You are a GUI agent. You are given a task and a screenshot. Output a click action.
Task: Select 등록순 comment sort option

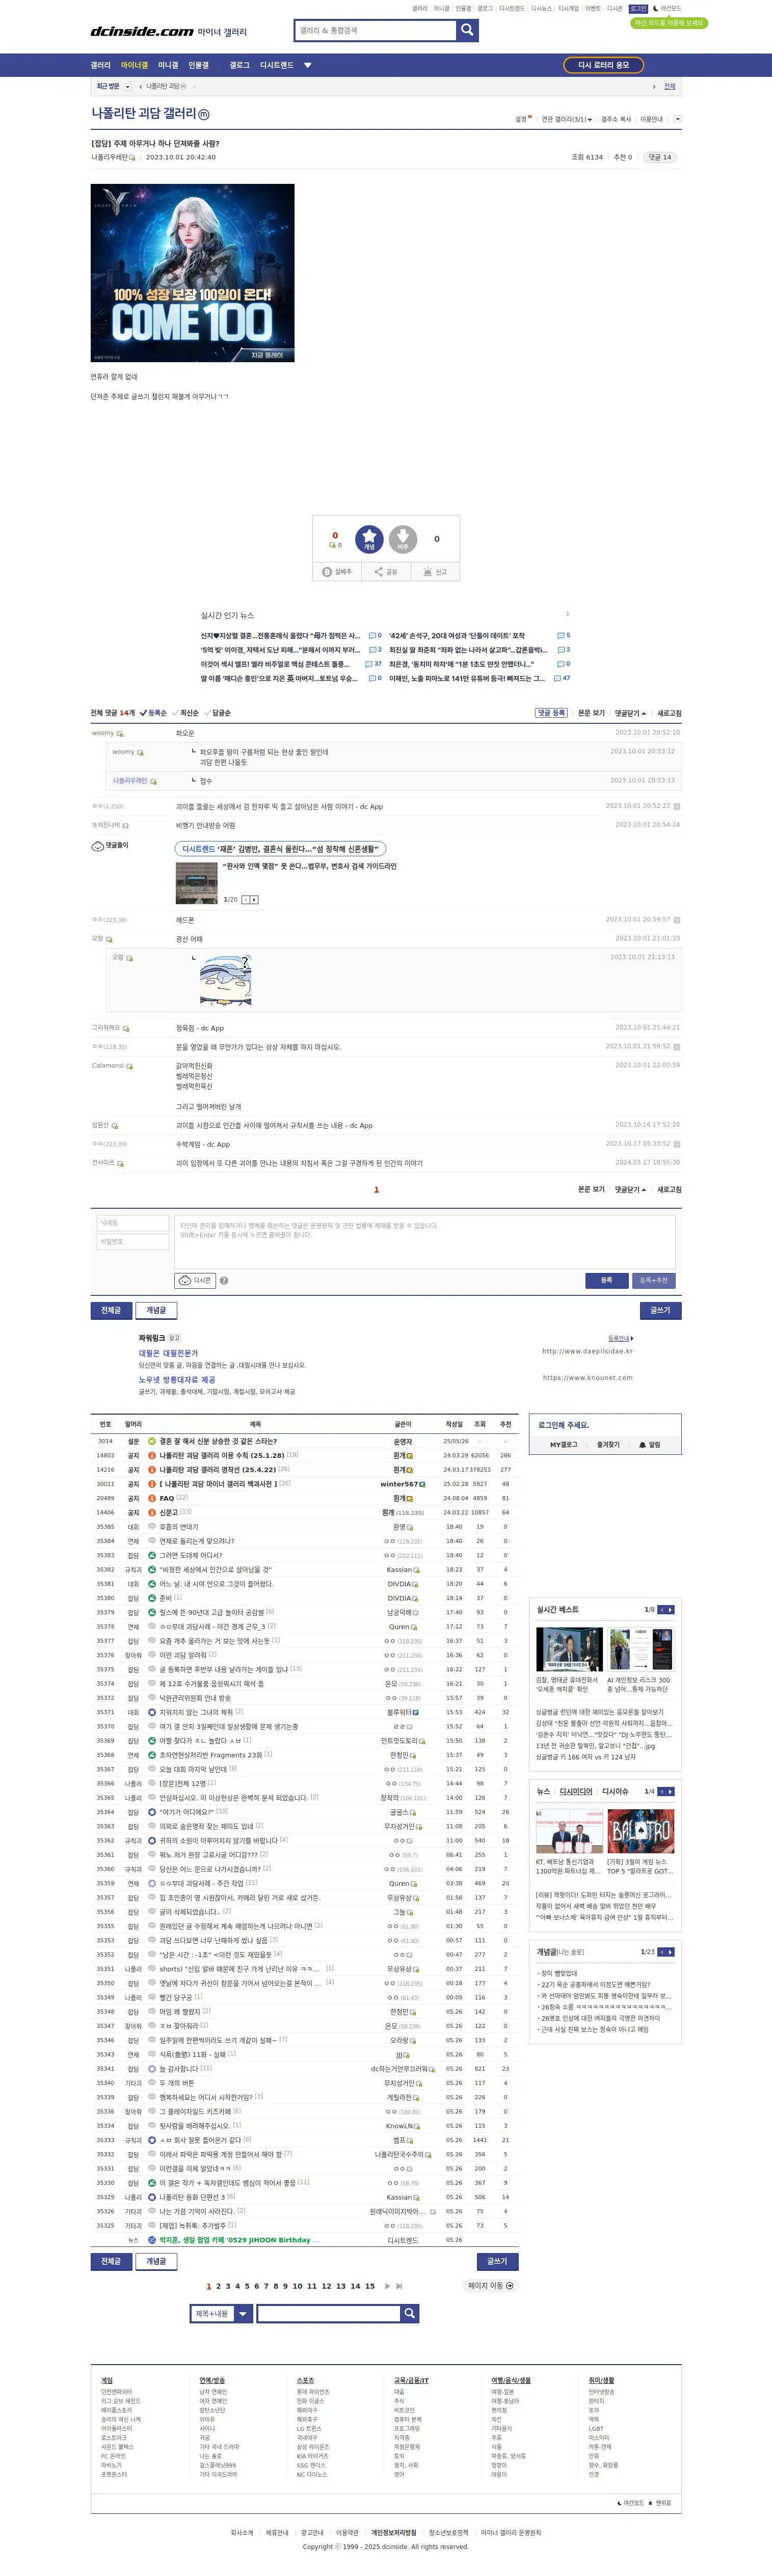click(x=153, y=713)
